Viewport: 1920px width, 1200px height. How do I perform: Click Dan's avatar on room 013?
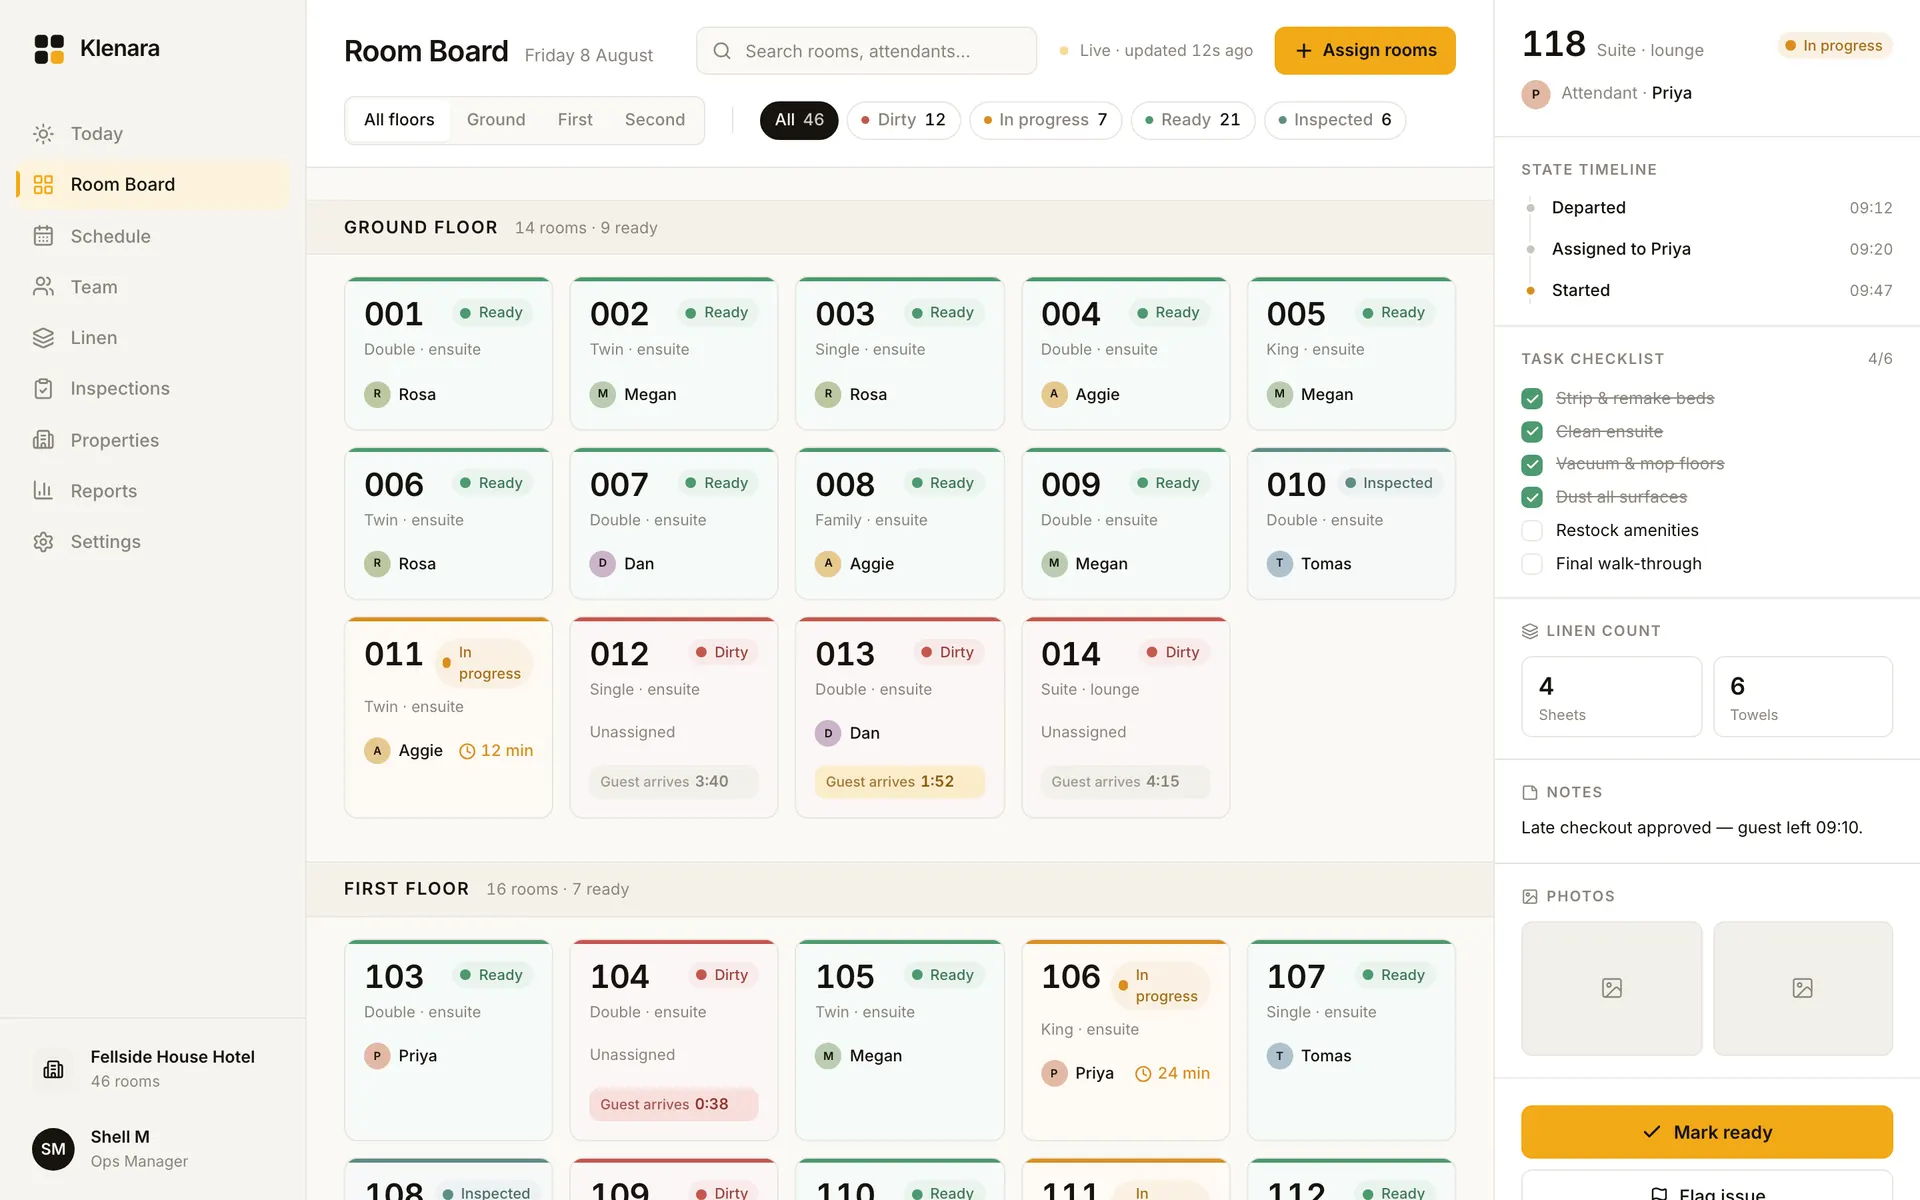[828, 733]
